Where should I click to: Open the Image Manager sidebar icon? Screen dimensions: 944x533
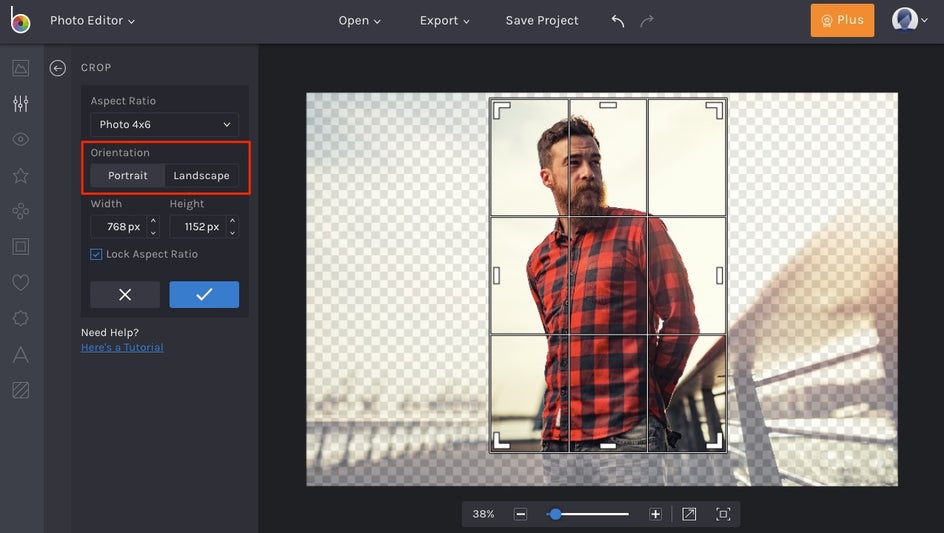21,68
